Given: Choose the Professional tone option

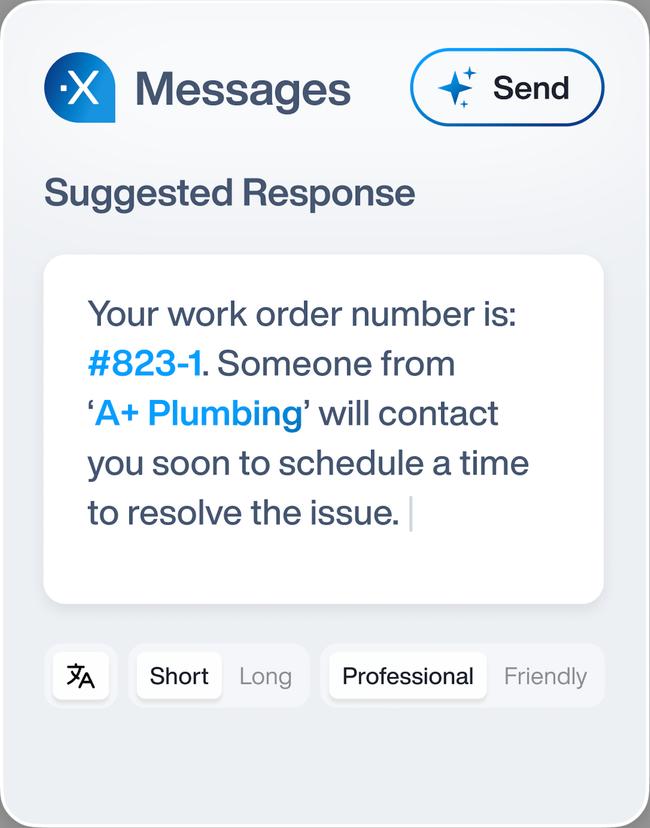Looking at the screenshot, I should 408,676.
